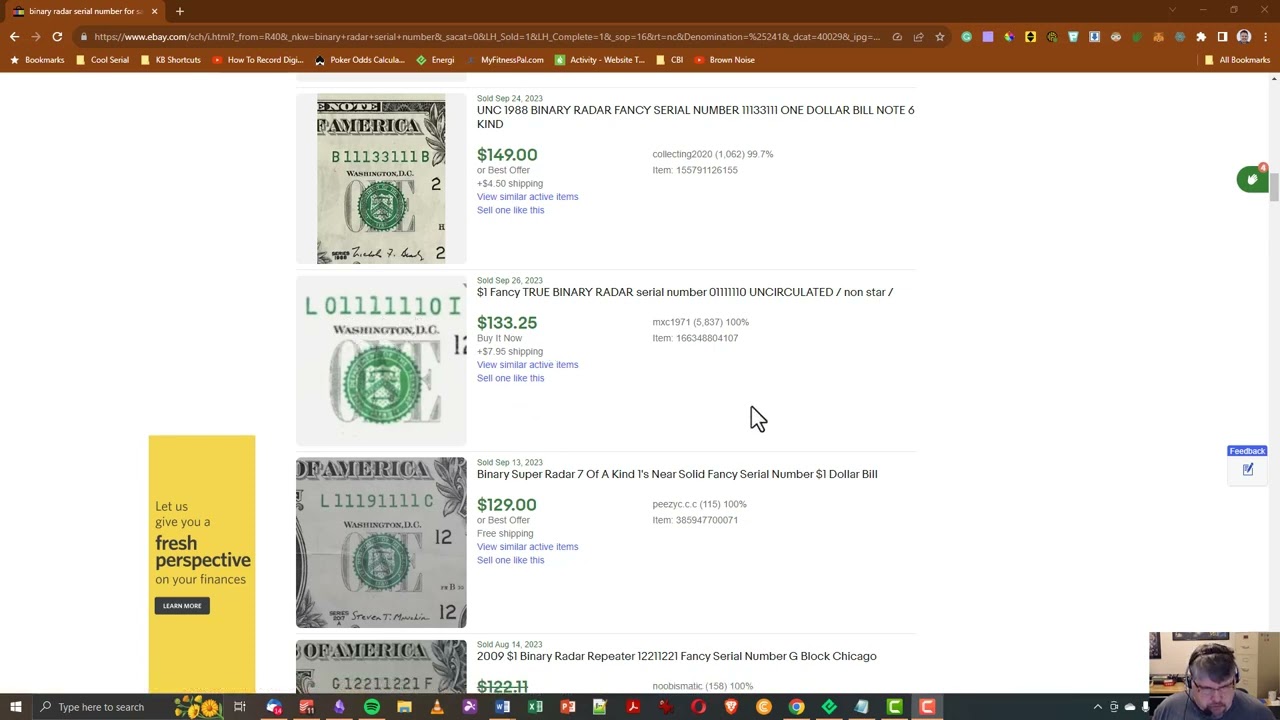Open Opera browser from the taskbar
This screenshot has height=720, width=1280.
pos(698,707)
